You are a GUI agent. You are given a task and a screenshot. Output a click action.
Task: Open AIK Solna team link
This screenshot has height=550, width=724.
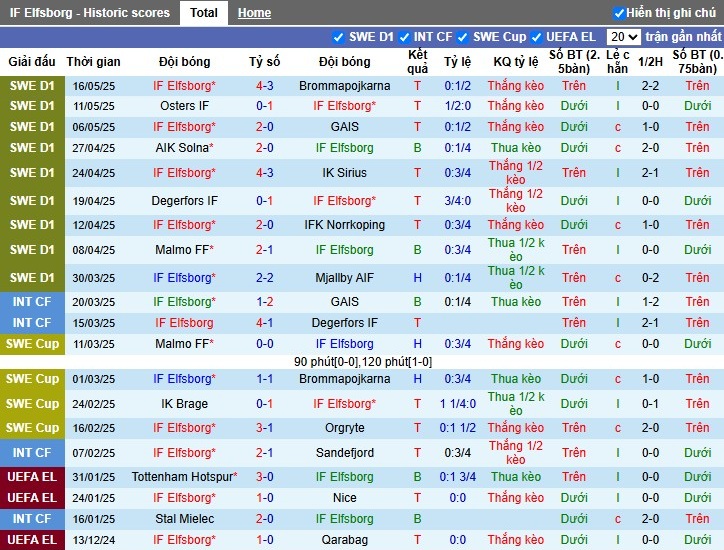click(184, 148)
